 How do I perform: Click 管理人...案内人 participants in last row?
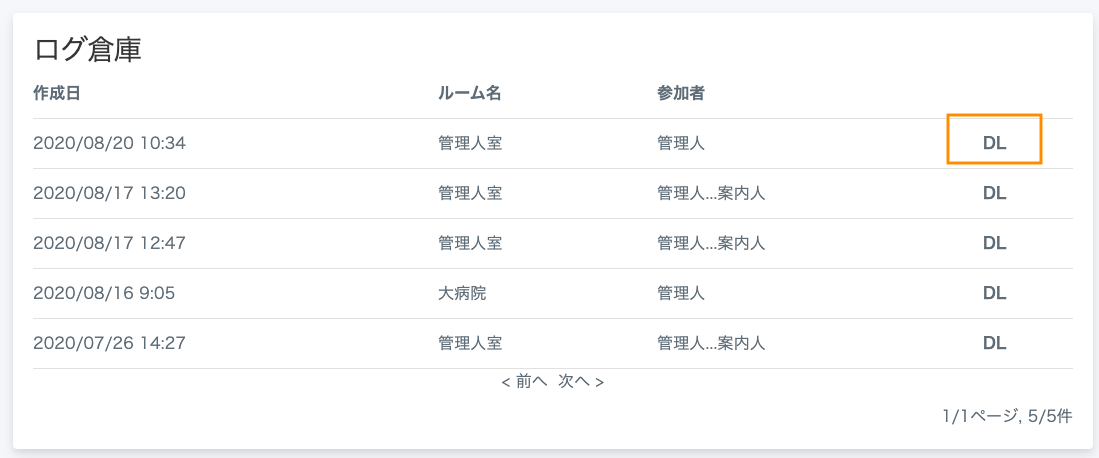(711, 343)
